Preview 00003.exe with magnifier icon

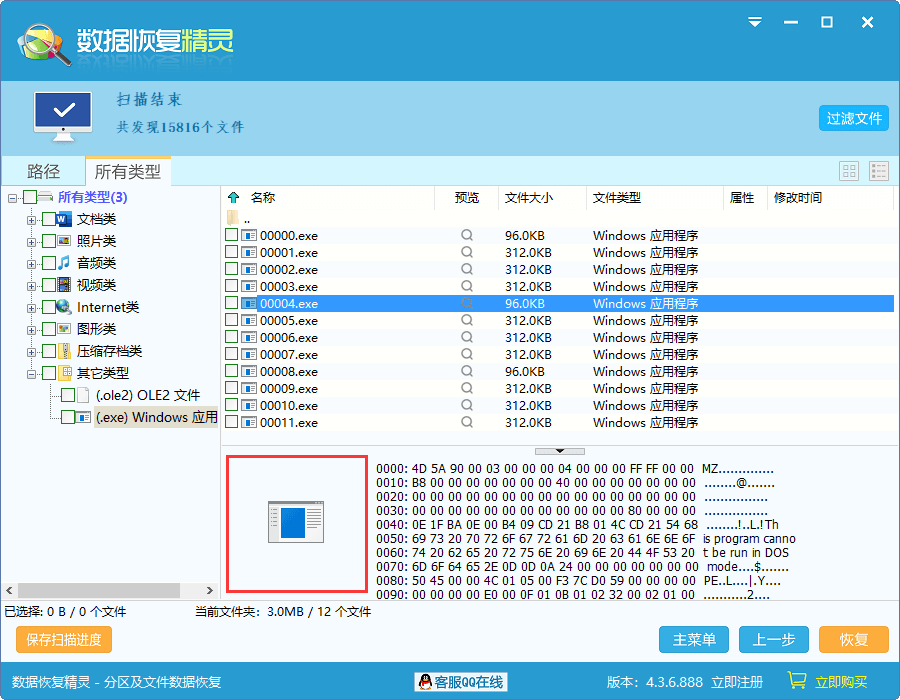467,286
